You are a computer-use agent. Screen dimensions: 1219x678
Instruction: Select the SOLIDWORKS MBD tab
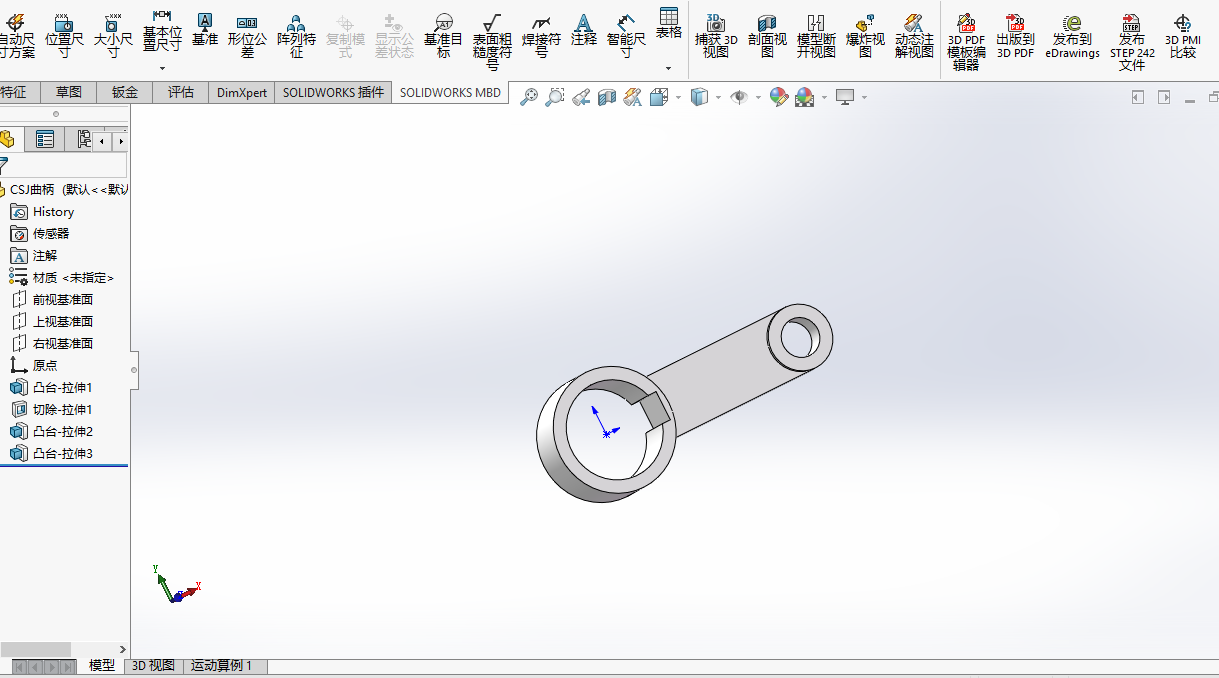[x=450, y=92]
